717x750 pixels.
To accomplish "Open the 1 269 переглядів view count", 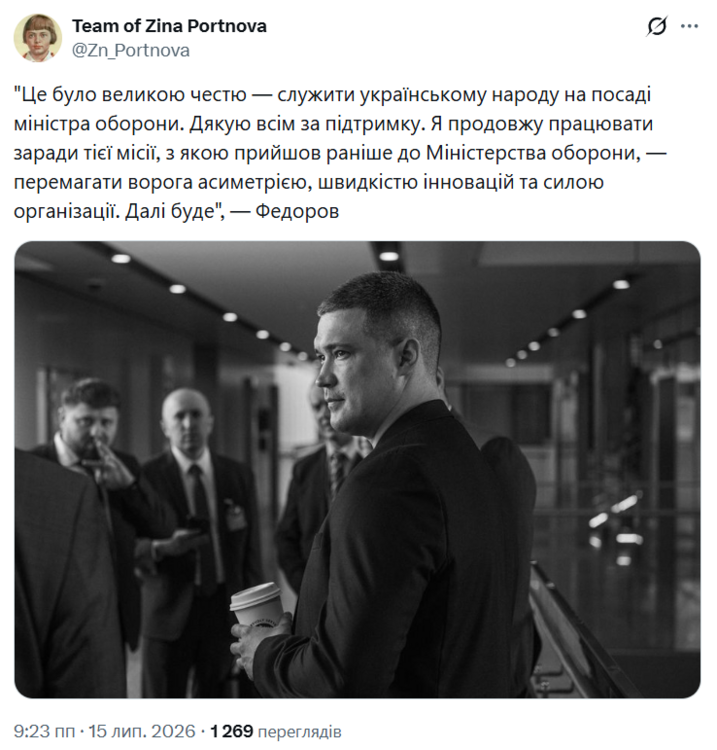I will (276, 731).
